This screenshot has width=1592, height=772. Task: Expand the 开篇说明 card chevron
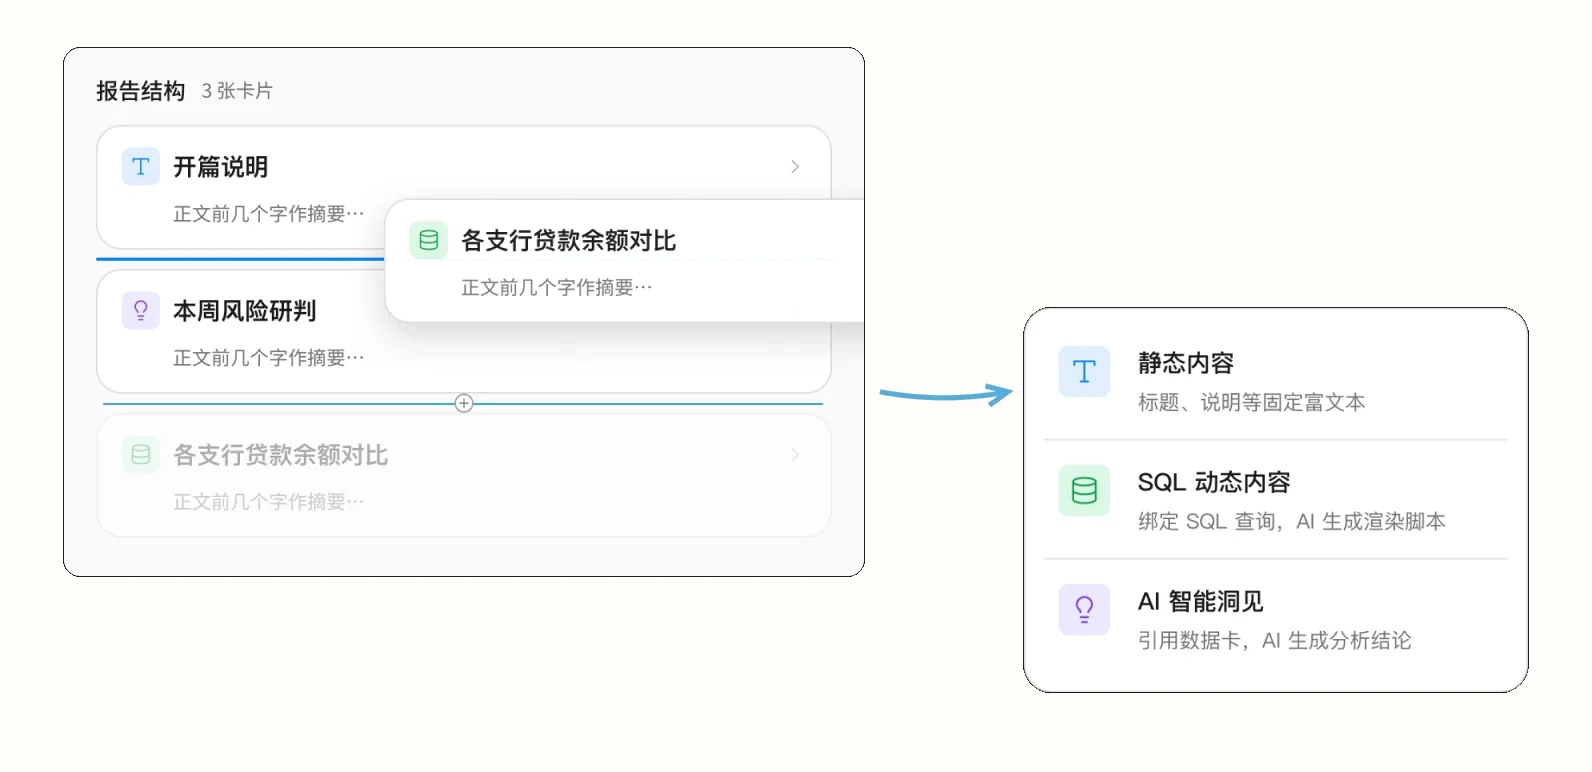pyautogui.click(x=795, y=167)
